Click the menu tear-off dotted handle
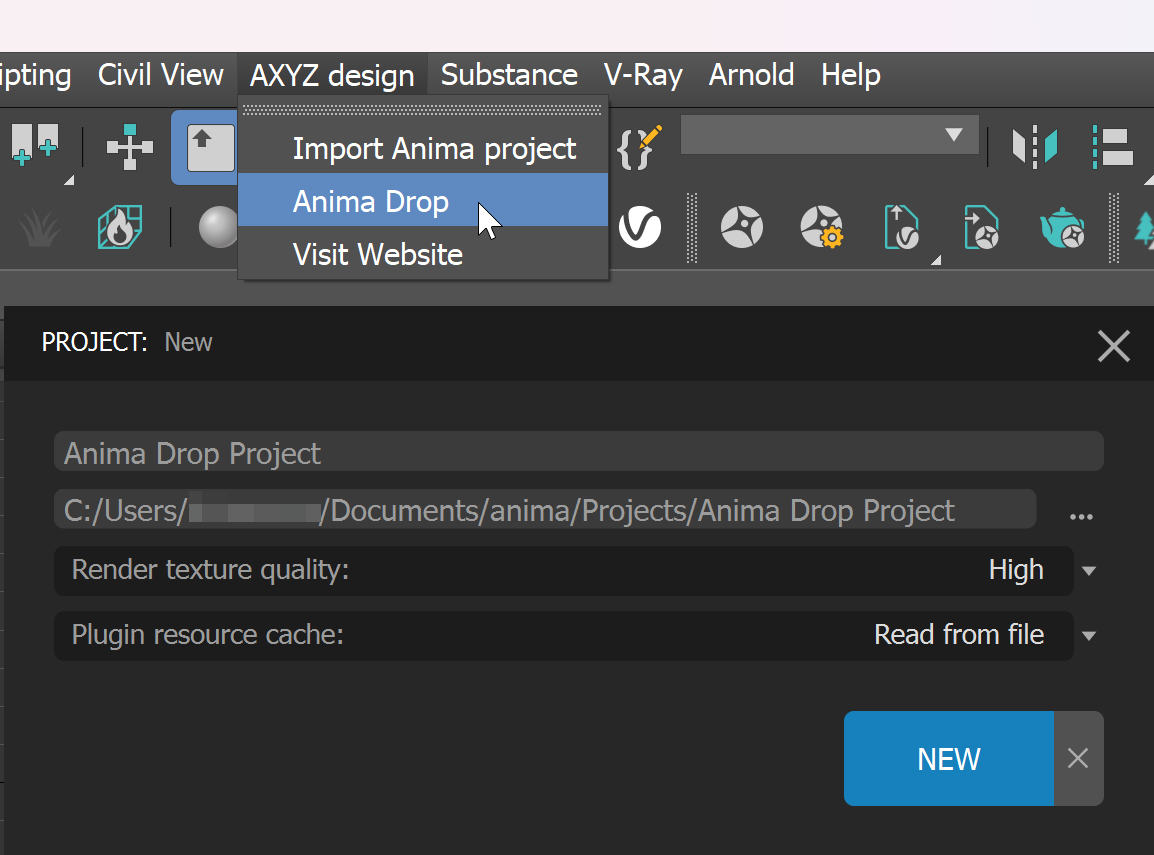 (x=422, y=110)
